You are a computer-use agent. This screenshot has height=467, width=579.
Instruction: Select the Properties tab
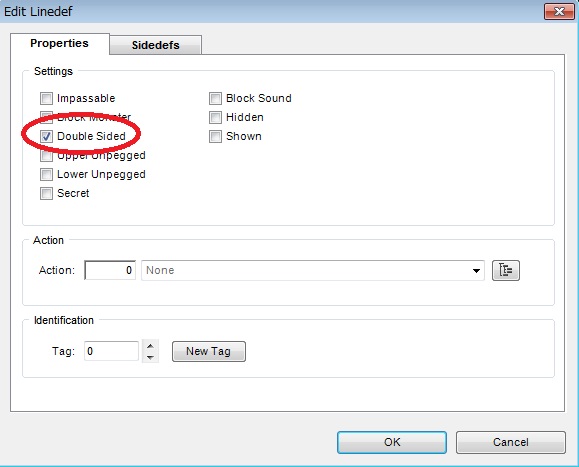click(x=59, y=43)
